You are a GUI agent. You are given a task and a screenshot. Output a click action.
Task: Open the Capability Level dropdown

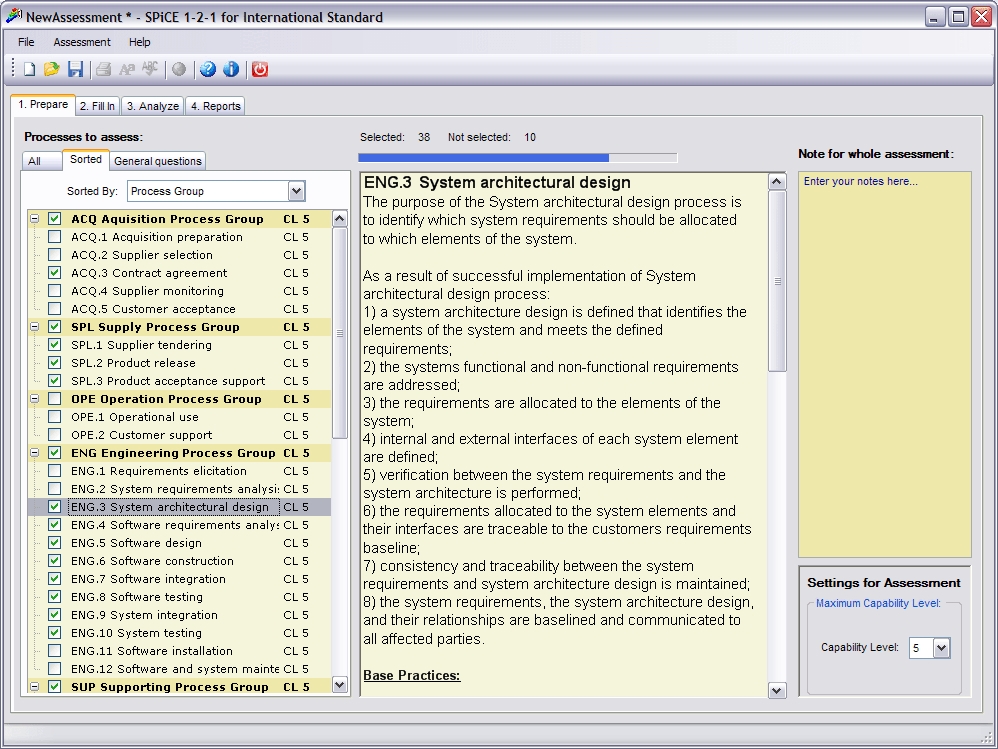pos(940,648)
